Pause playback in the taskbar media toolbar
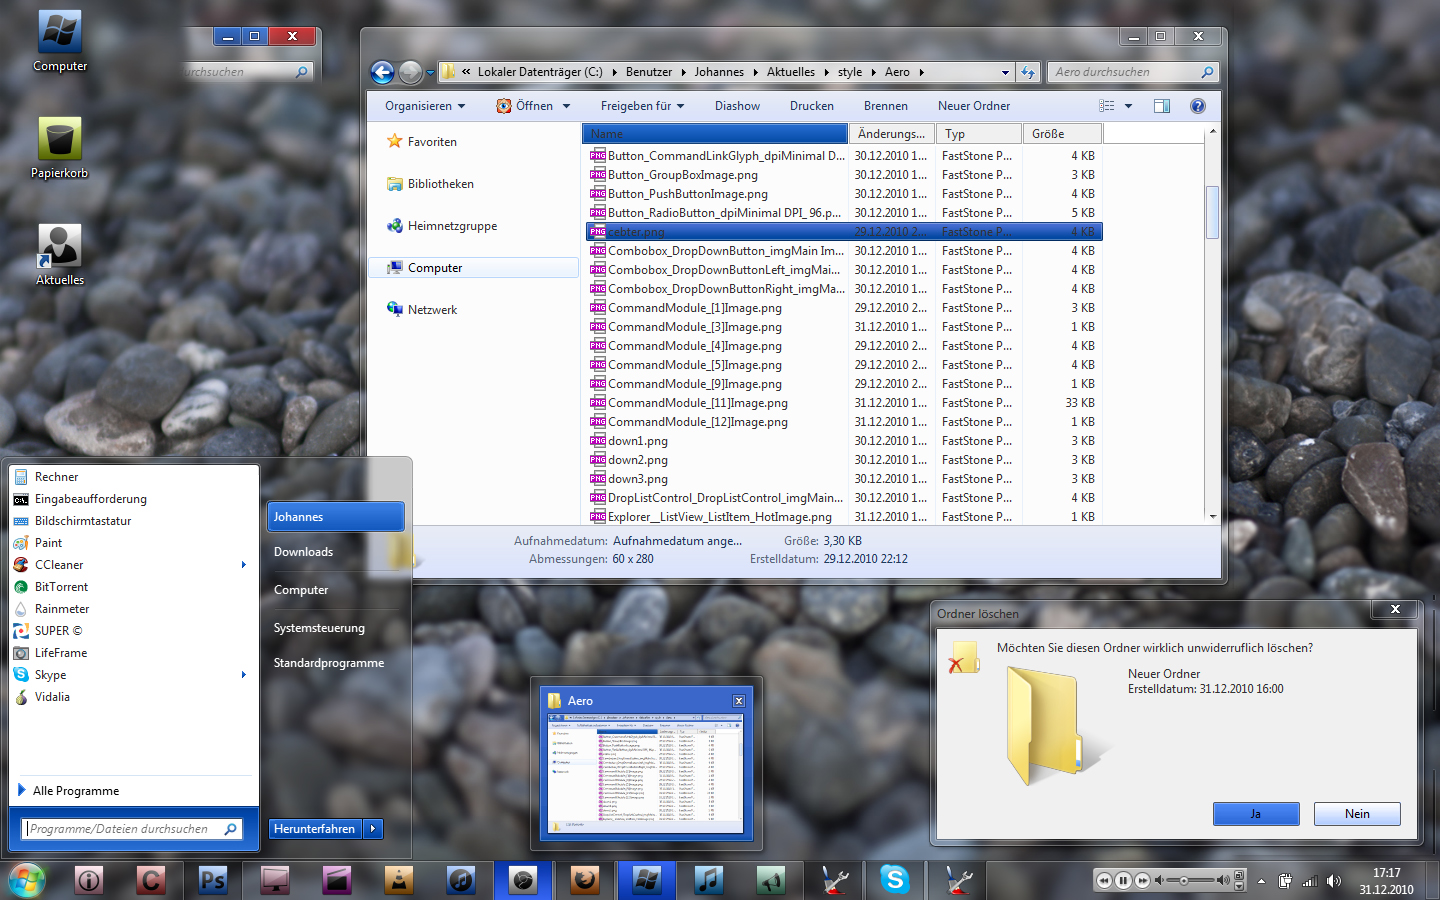 [x=1123, y=881]
